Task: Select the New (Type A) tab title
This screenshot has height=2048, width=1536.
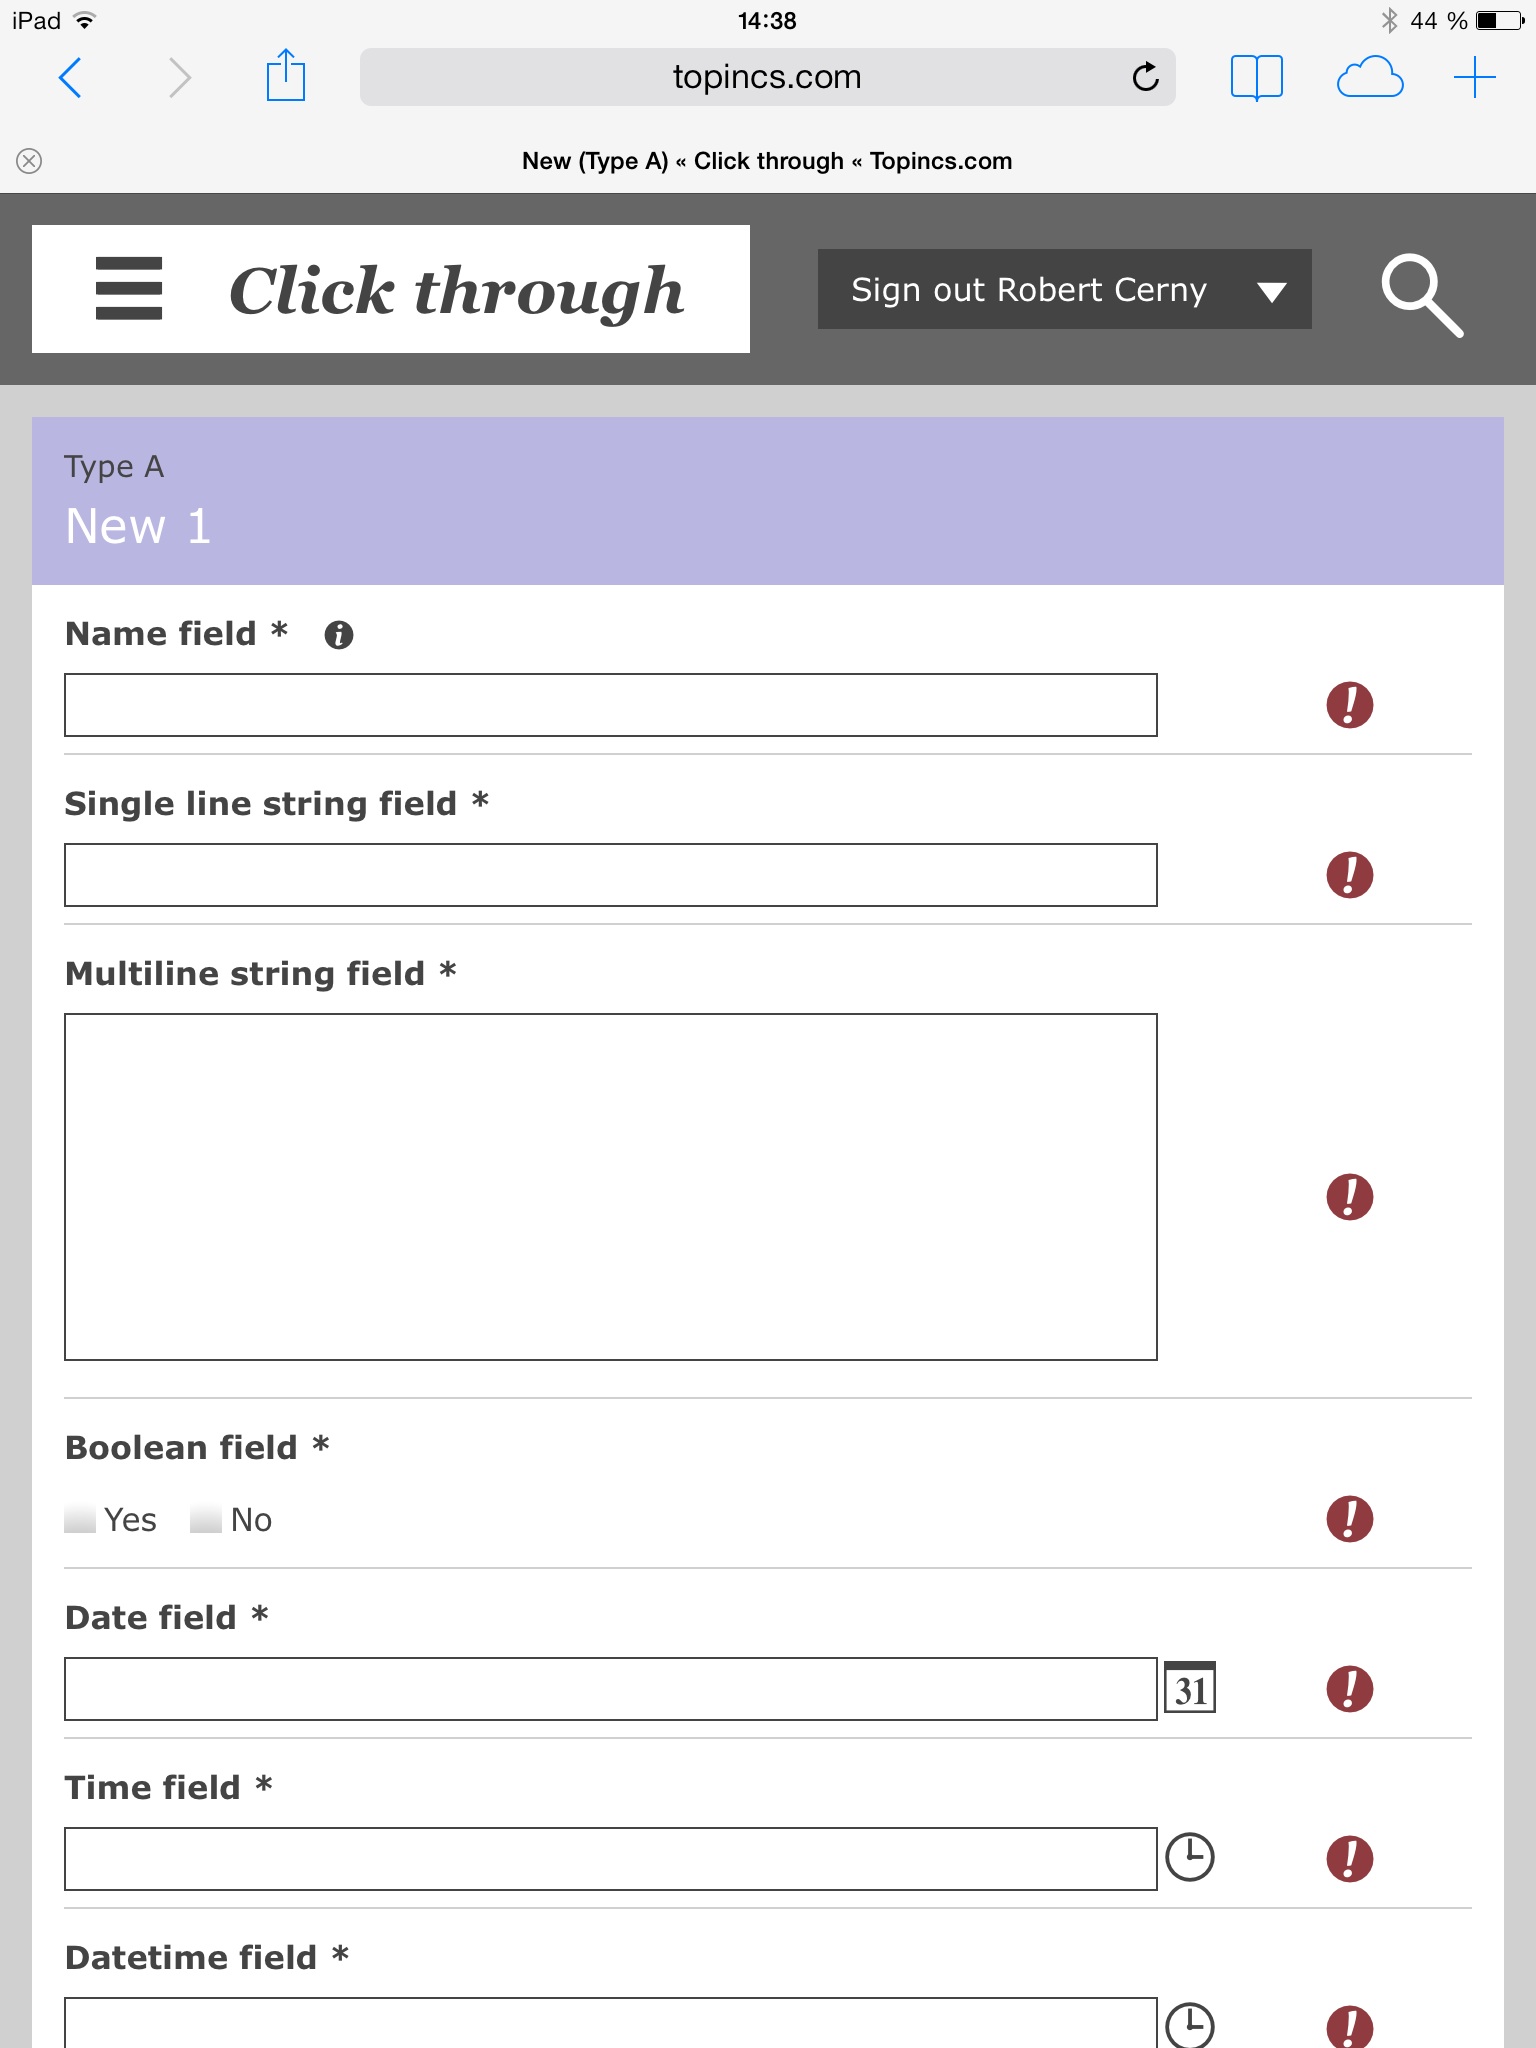Action: [766, 161]
